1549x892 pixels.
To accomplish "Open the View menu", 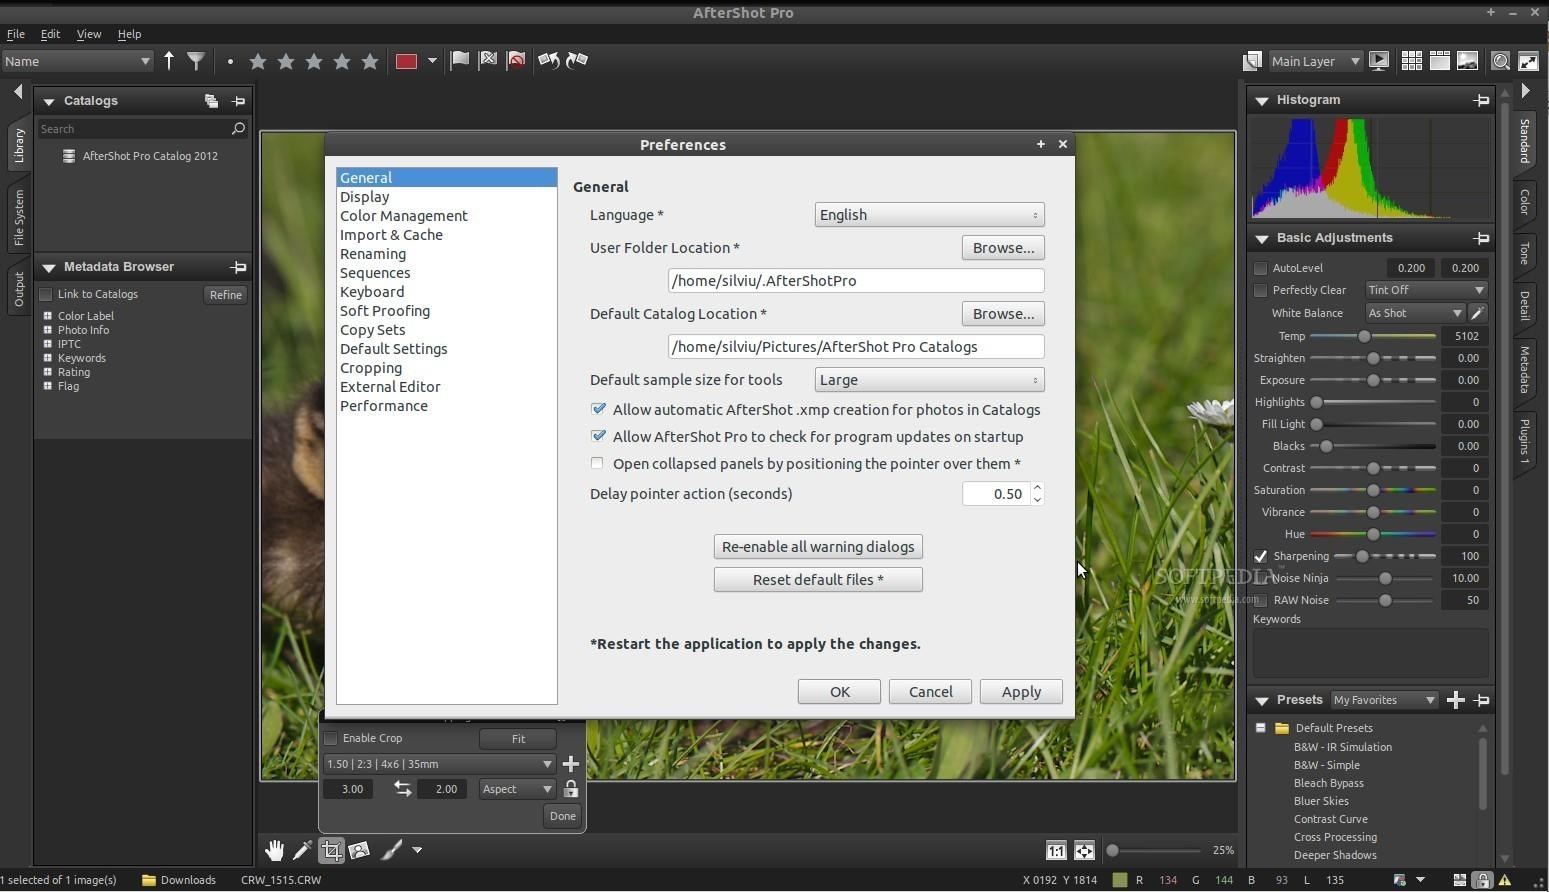I will tap(89, 34).
